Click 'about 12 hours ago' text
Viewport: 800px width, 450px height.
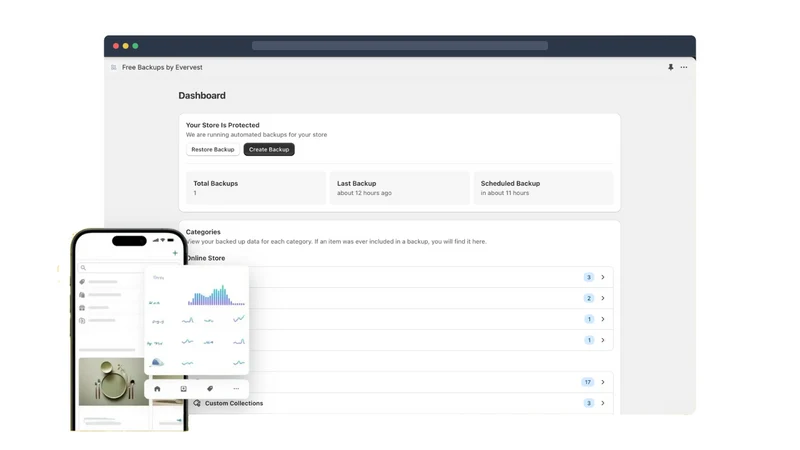[364, 193]
